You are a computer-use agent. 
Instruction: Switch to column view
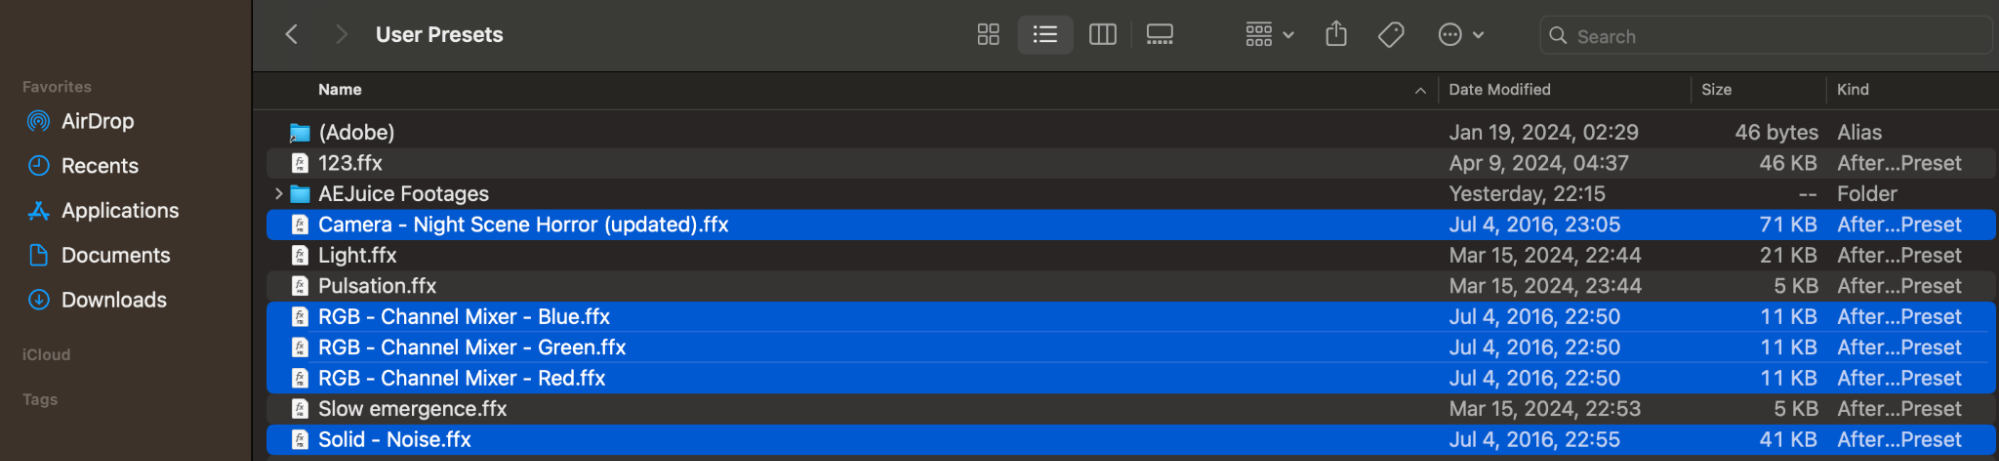(1102, 35)
